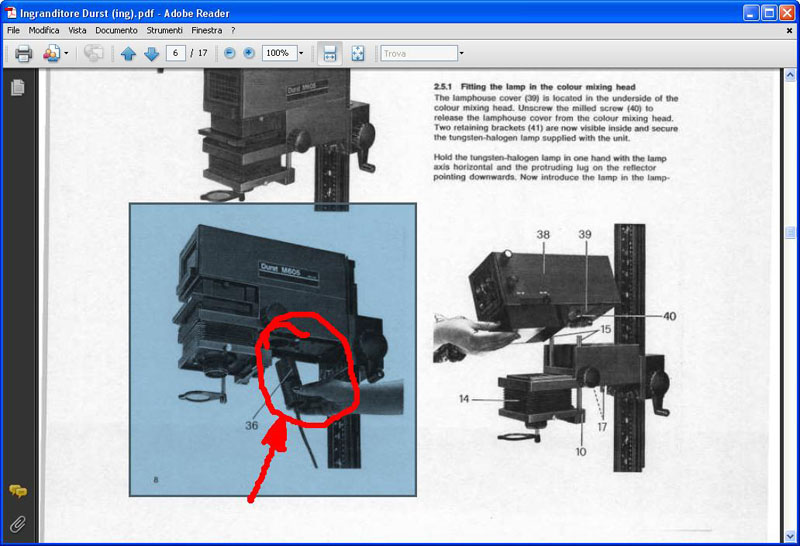Expand the 100% zoom level dropdown

coord(300,53)
